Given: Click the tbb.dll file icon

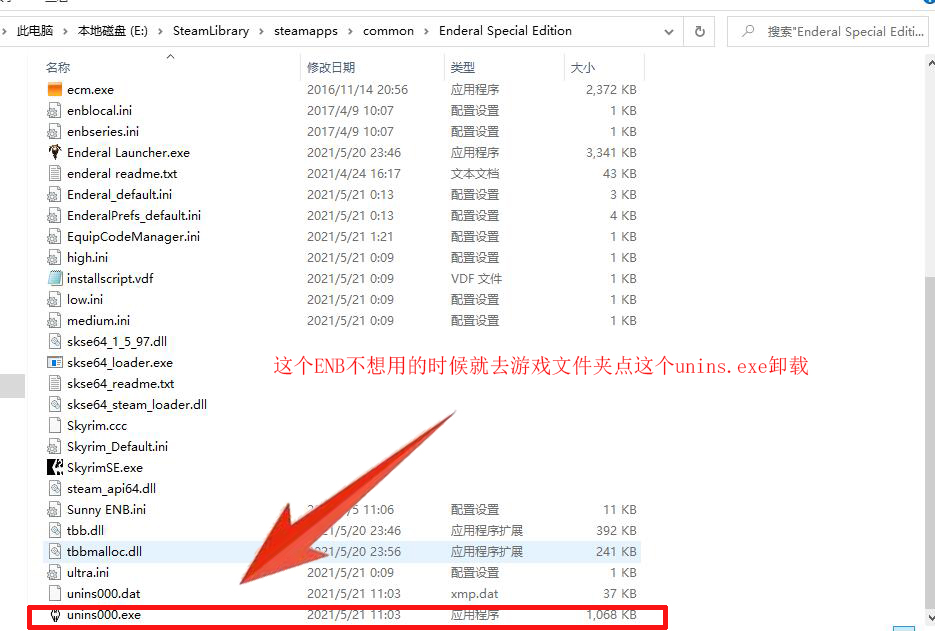Looking at the screenshot, I should [54, 530].
